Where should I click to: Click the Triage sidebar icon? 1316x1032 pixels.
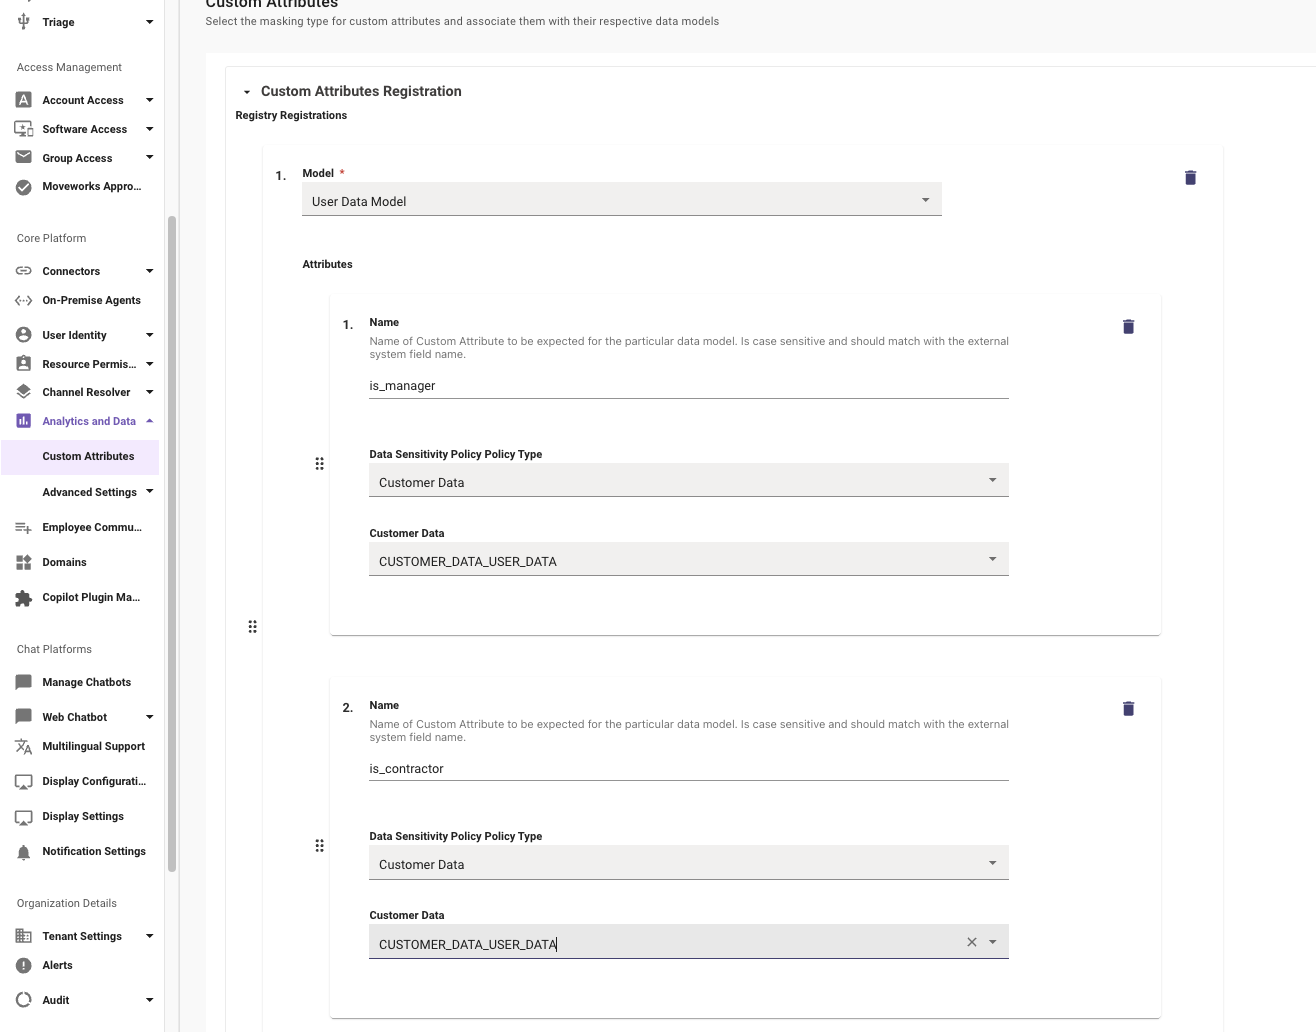click(24, 21)
